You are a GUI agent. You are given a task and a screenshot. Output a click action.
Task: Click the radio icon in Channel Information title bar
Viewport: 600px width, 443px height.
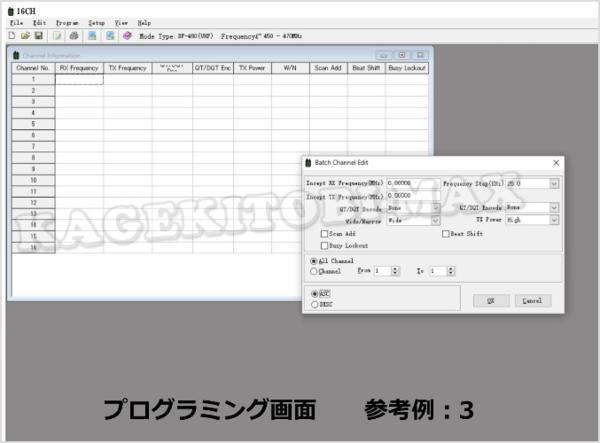coord(16,55)
